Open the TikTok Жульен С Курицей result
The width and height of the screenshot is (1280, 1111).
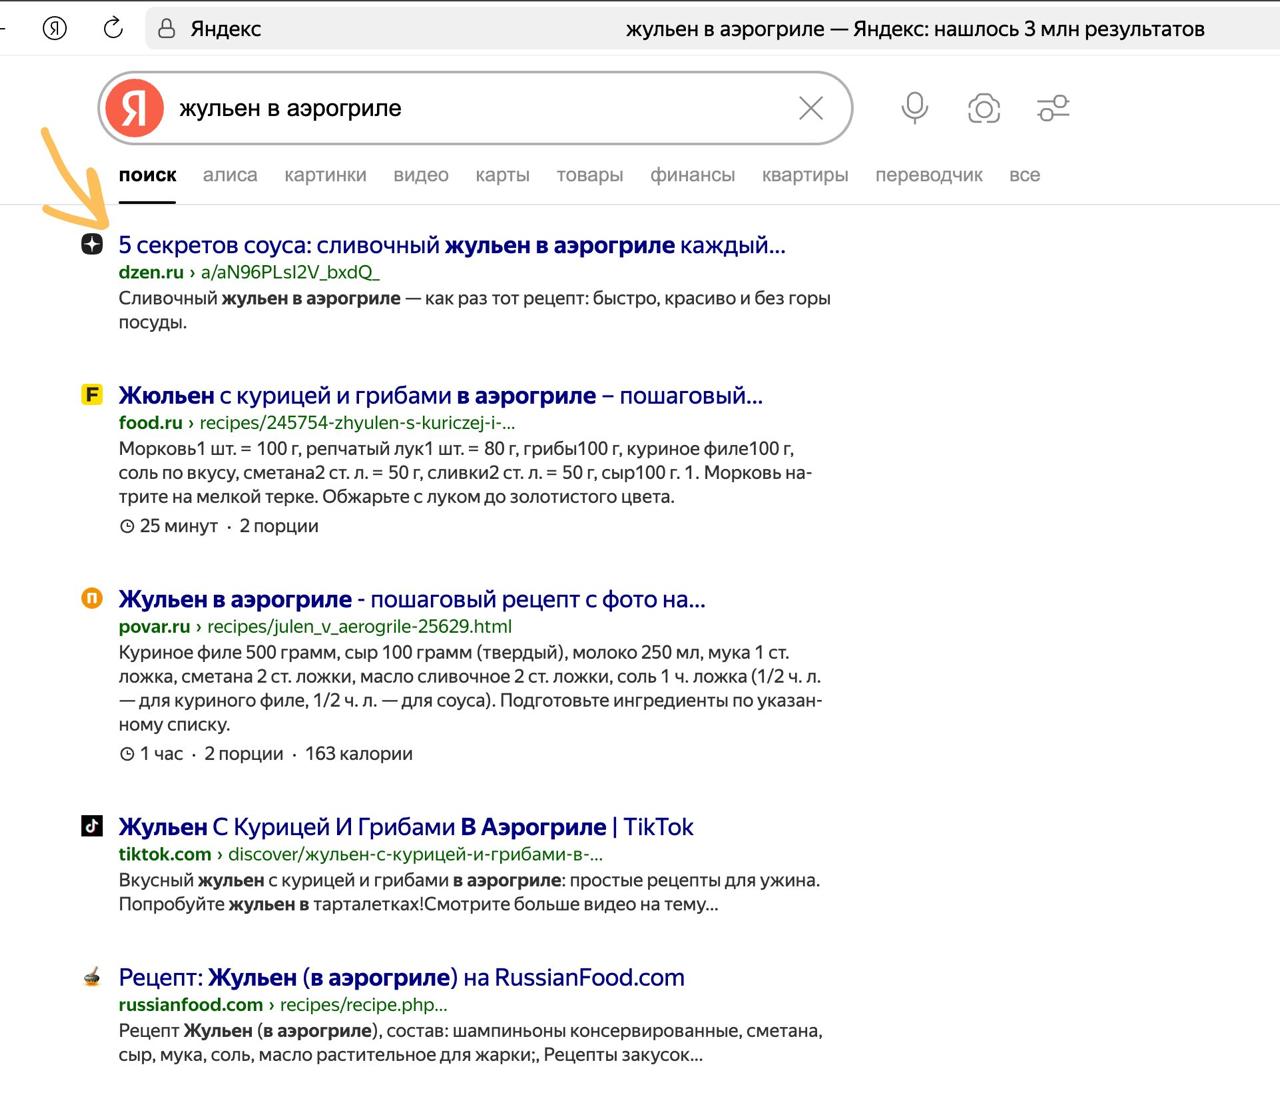(406, 827)
